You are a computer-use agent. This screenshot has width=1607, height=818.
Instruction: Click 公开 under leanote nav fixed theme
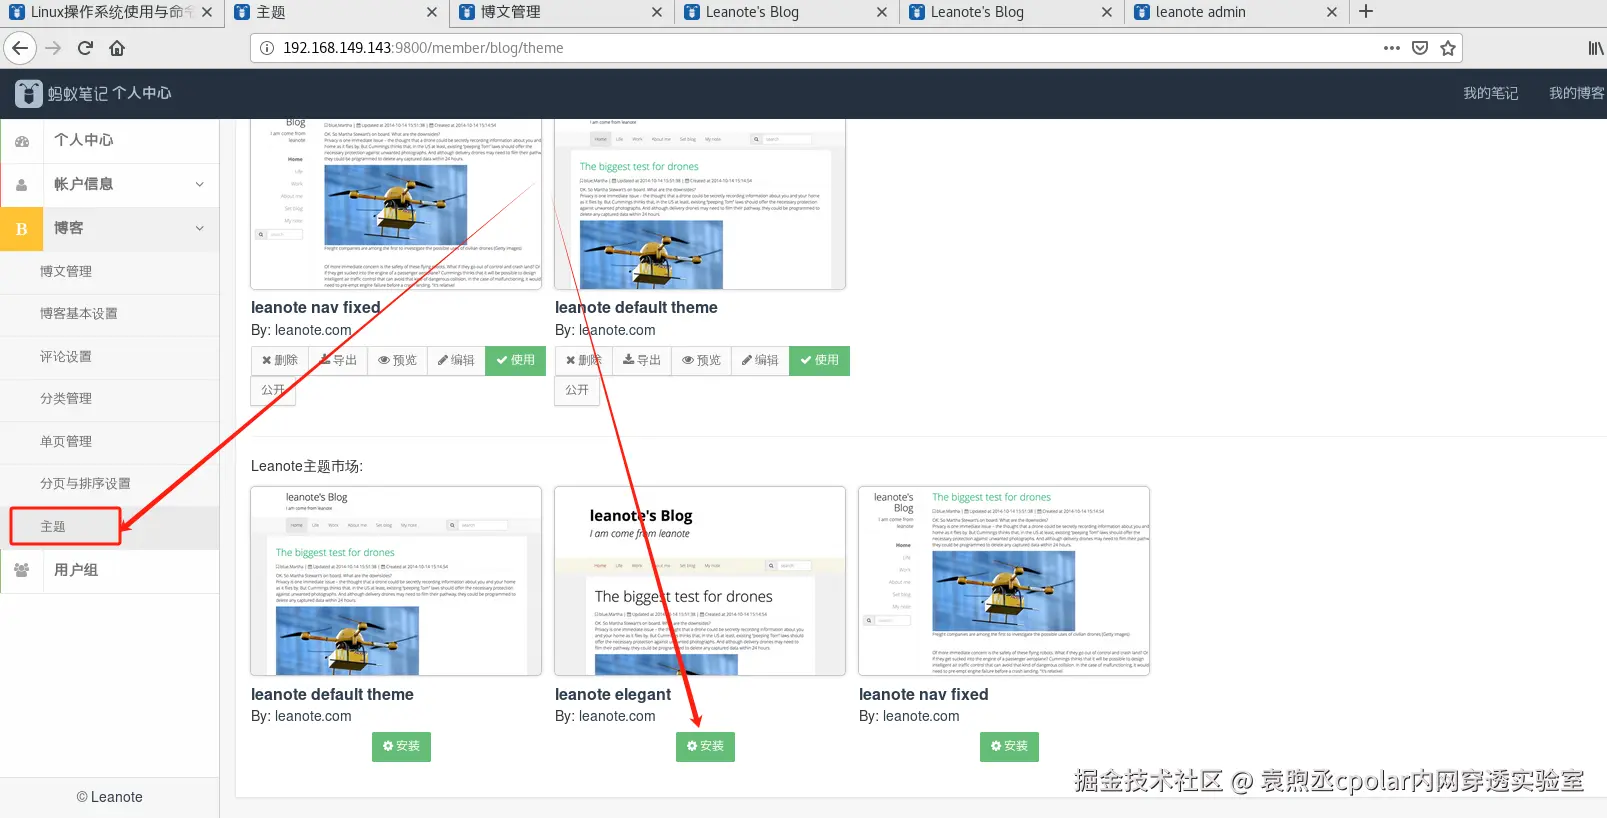[x=273, y=390]
